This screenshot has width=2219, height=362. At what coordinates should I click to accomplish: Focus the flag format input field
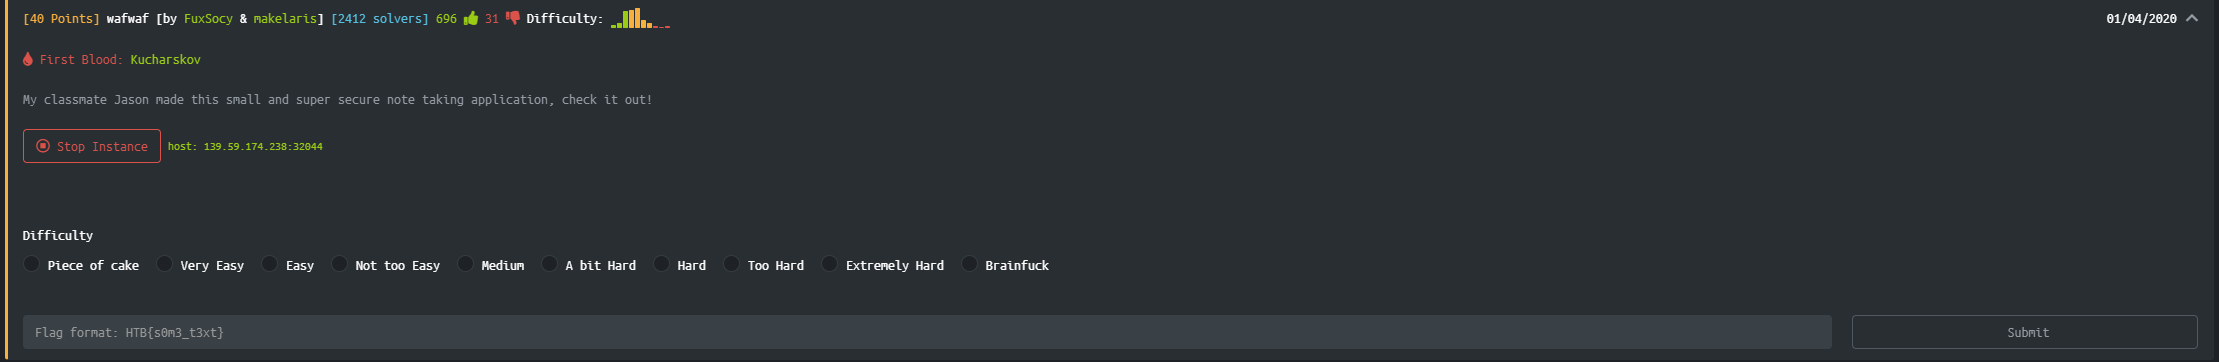(x=927, y=332)
